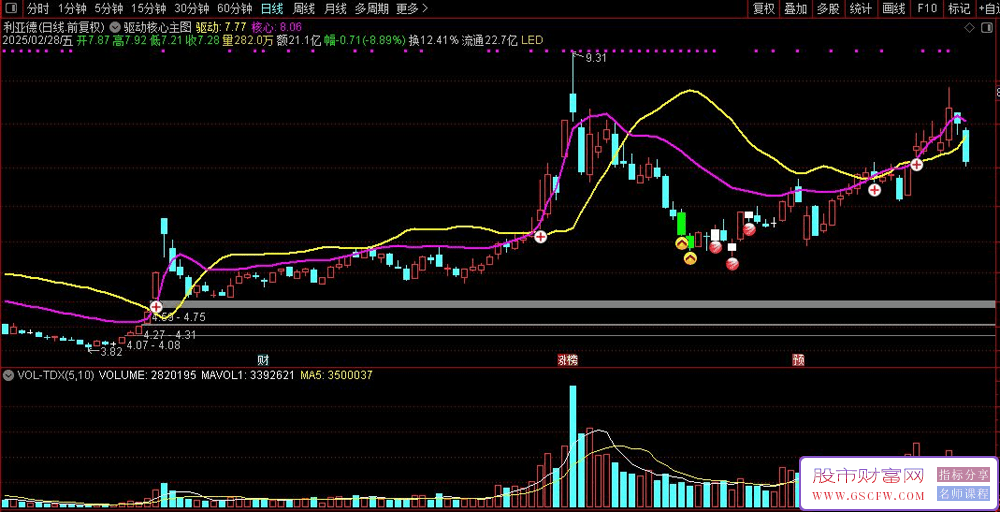
Task: Open the 统计 statistics button
Action: coord(860,8)
